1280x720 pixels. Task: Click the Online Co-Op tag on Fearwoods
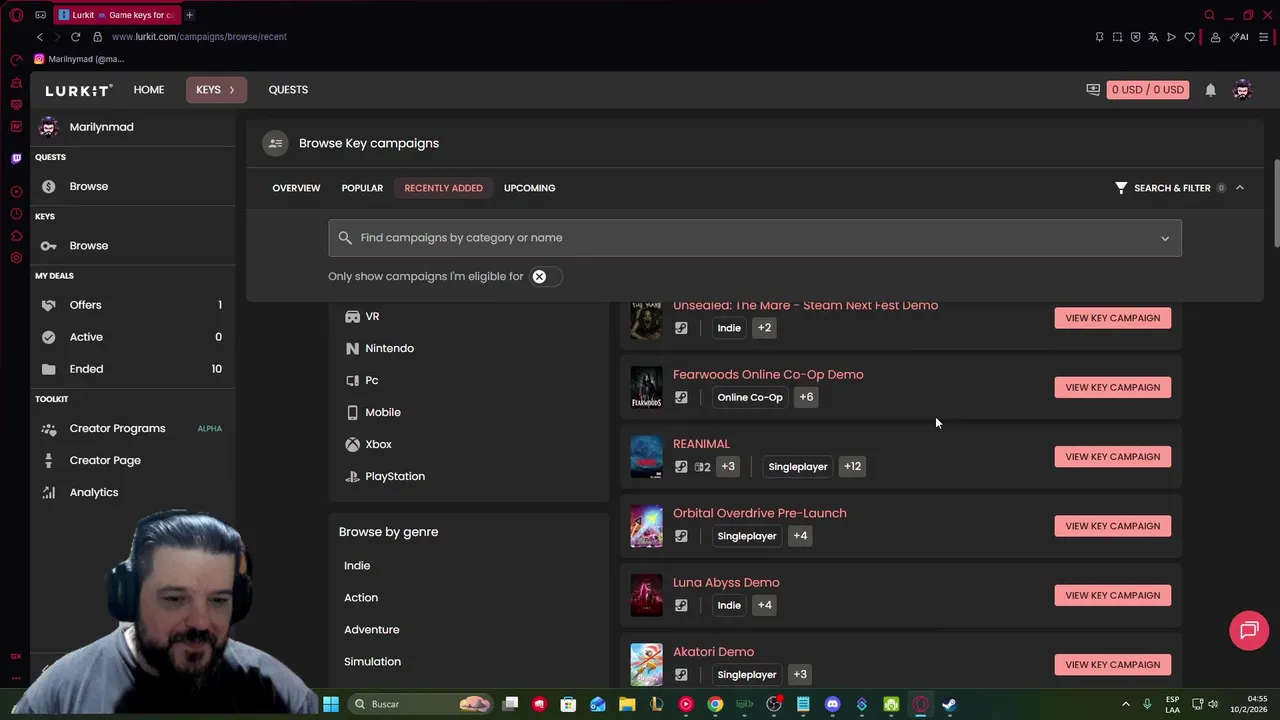pos(750,398)
